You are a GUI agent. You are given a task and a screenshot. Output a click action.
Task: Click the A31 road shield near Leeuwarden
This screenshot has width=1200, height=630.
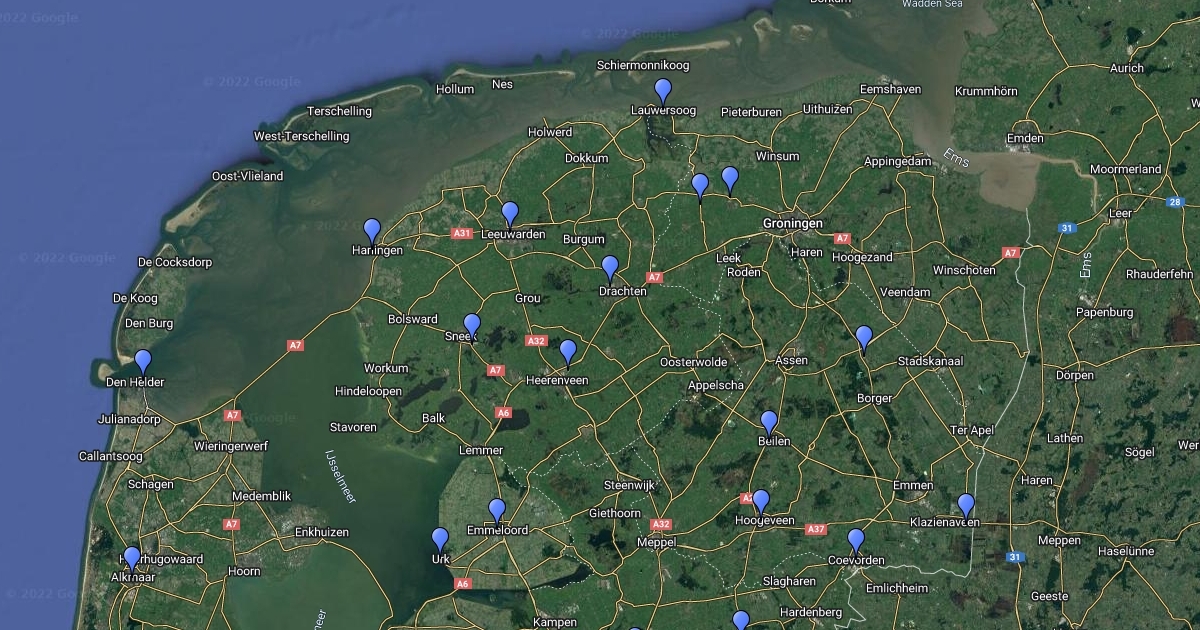(461, 234)
